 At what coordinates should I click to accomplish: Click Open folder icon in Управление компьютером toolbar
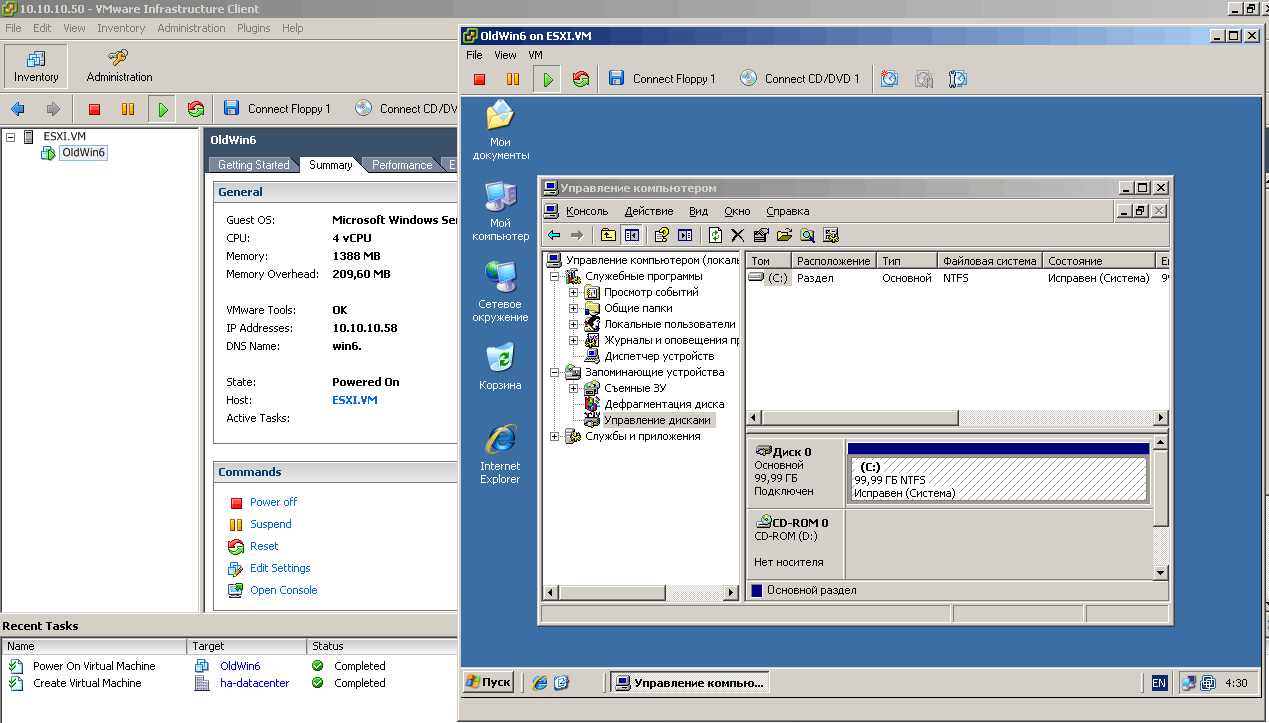click(x=784, y=235)
